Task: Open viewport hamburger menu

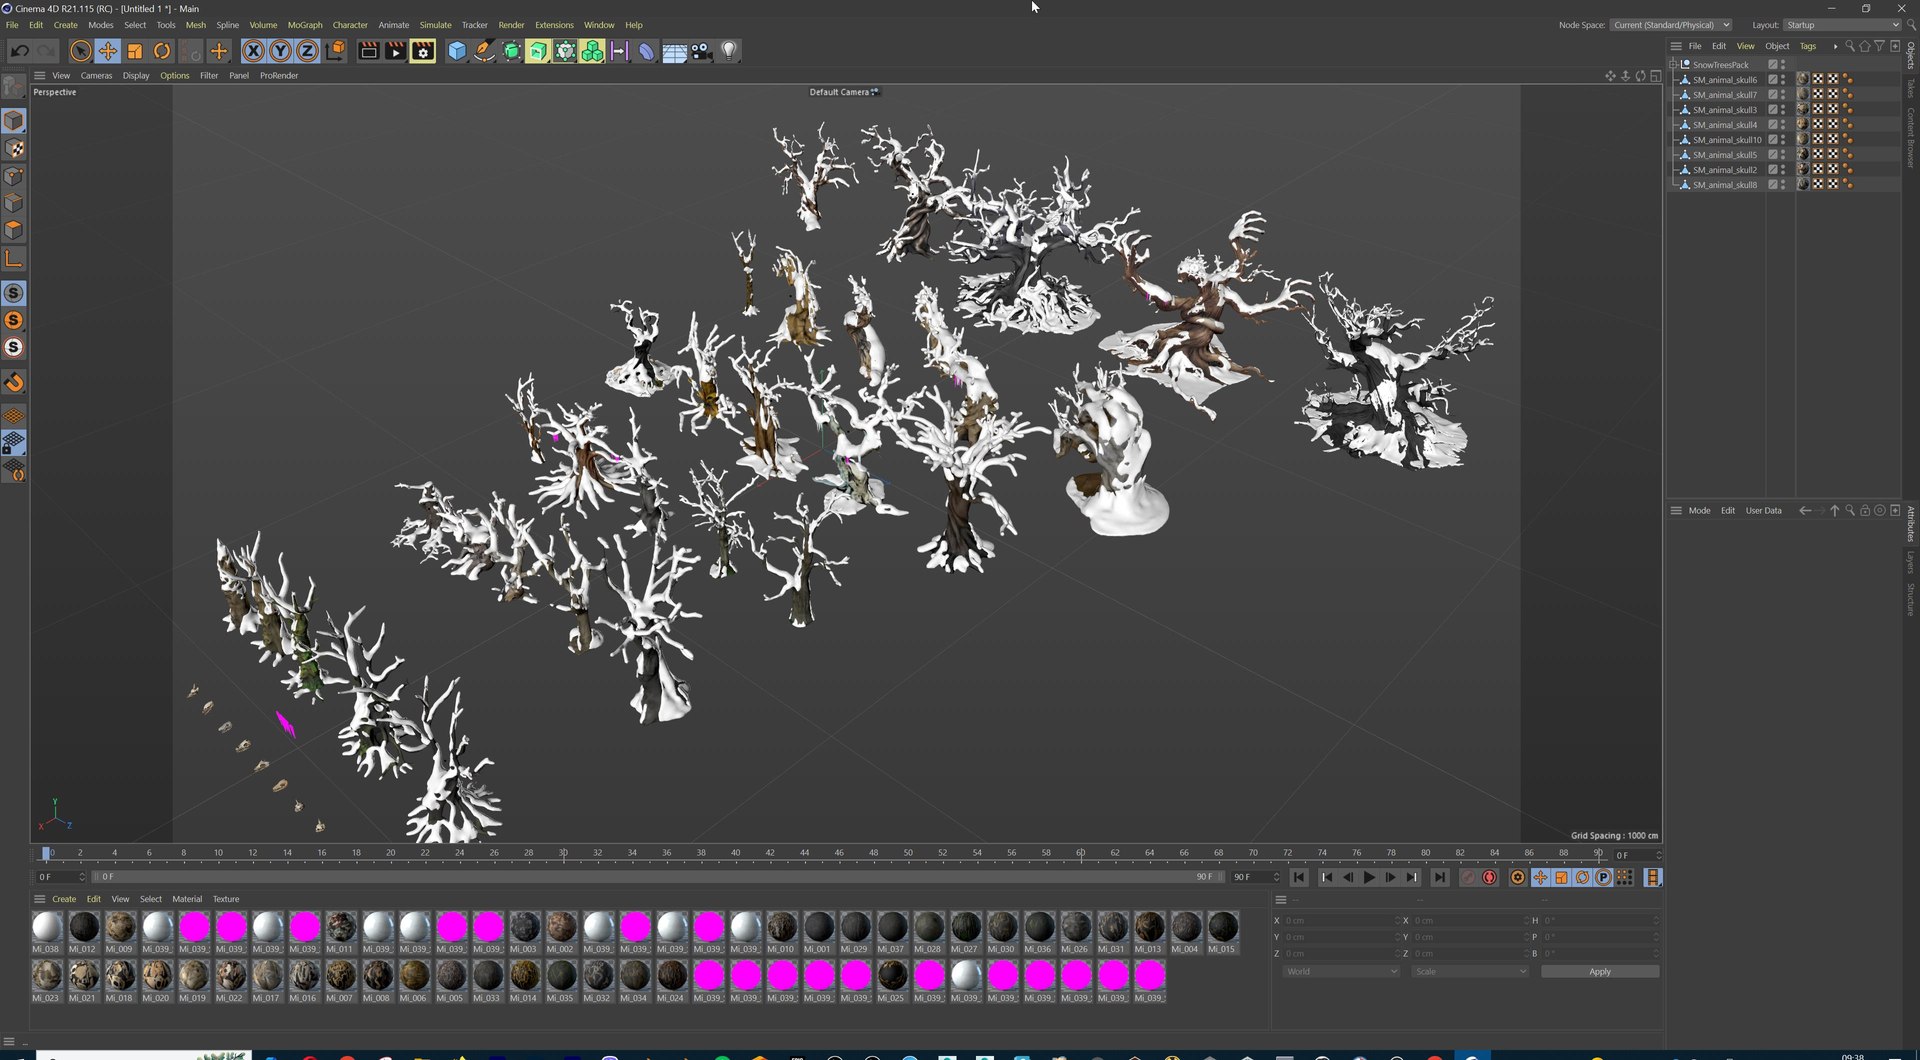Action: coord(39,75)
